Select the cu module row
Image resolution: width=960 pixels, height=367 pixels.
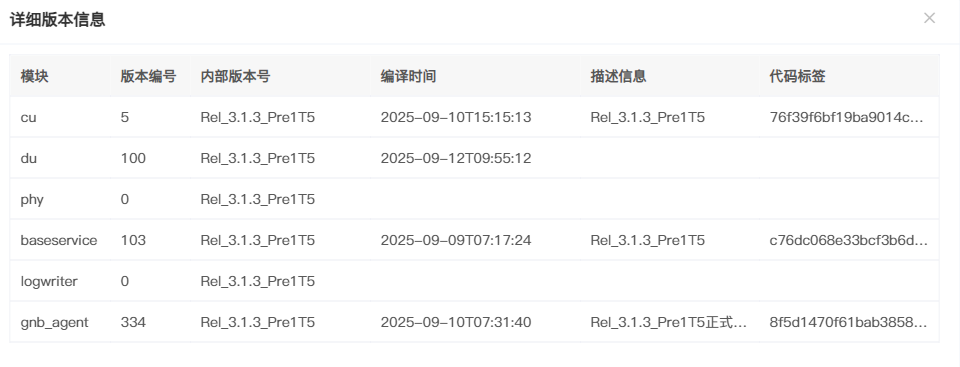474,117
